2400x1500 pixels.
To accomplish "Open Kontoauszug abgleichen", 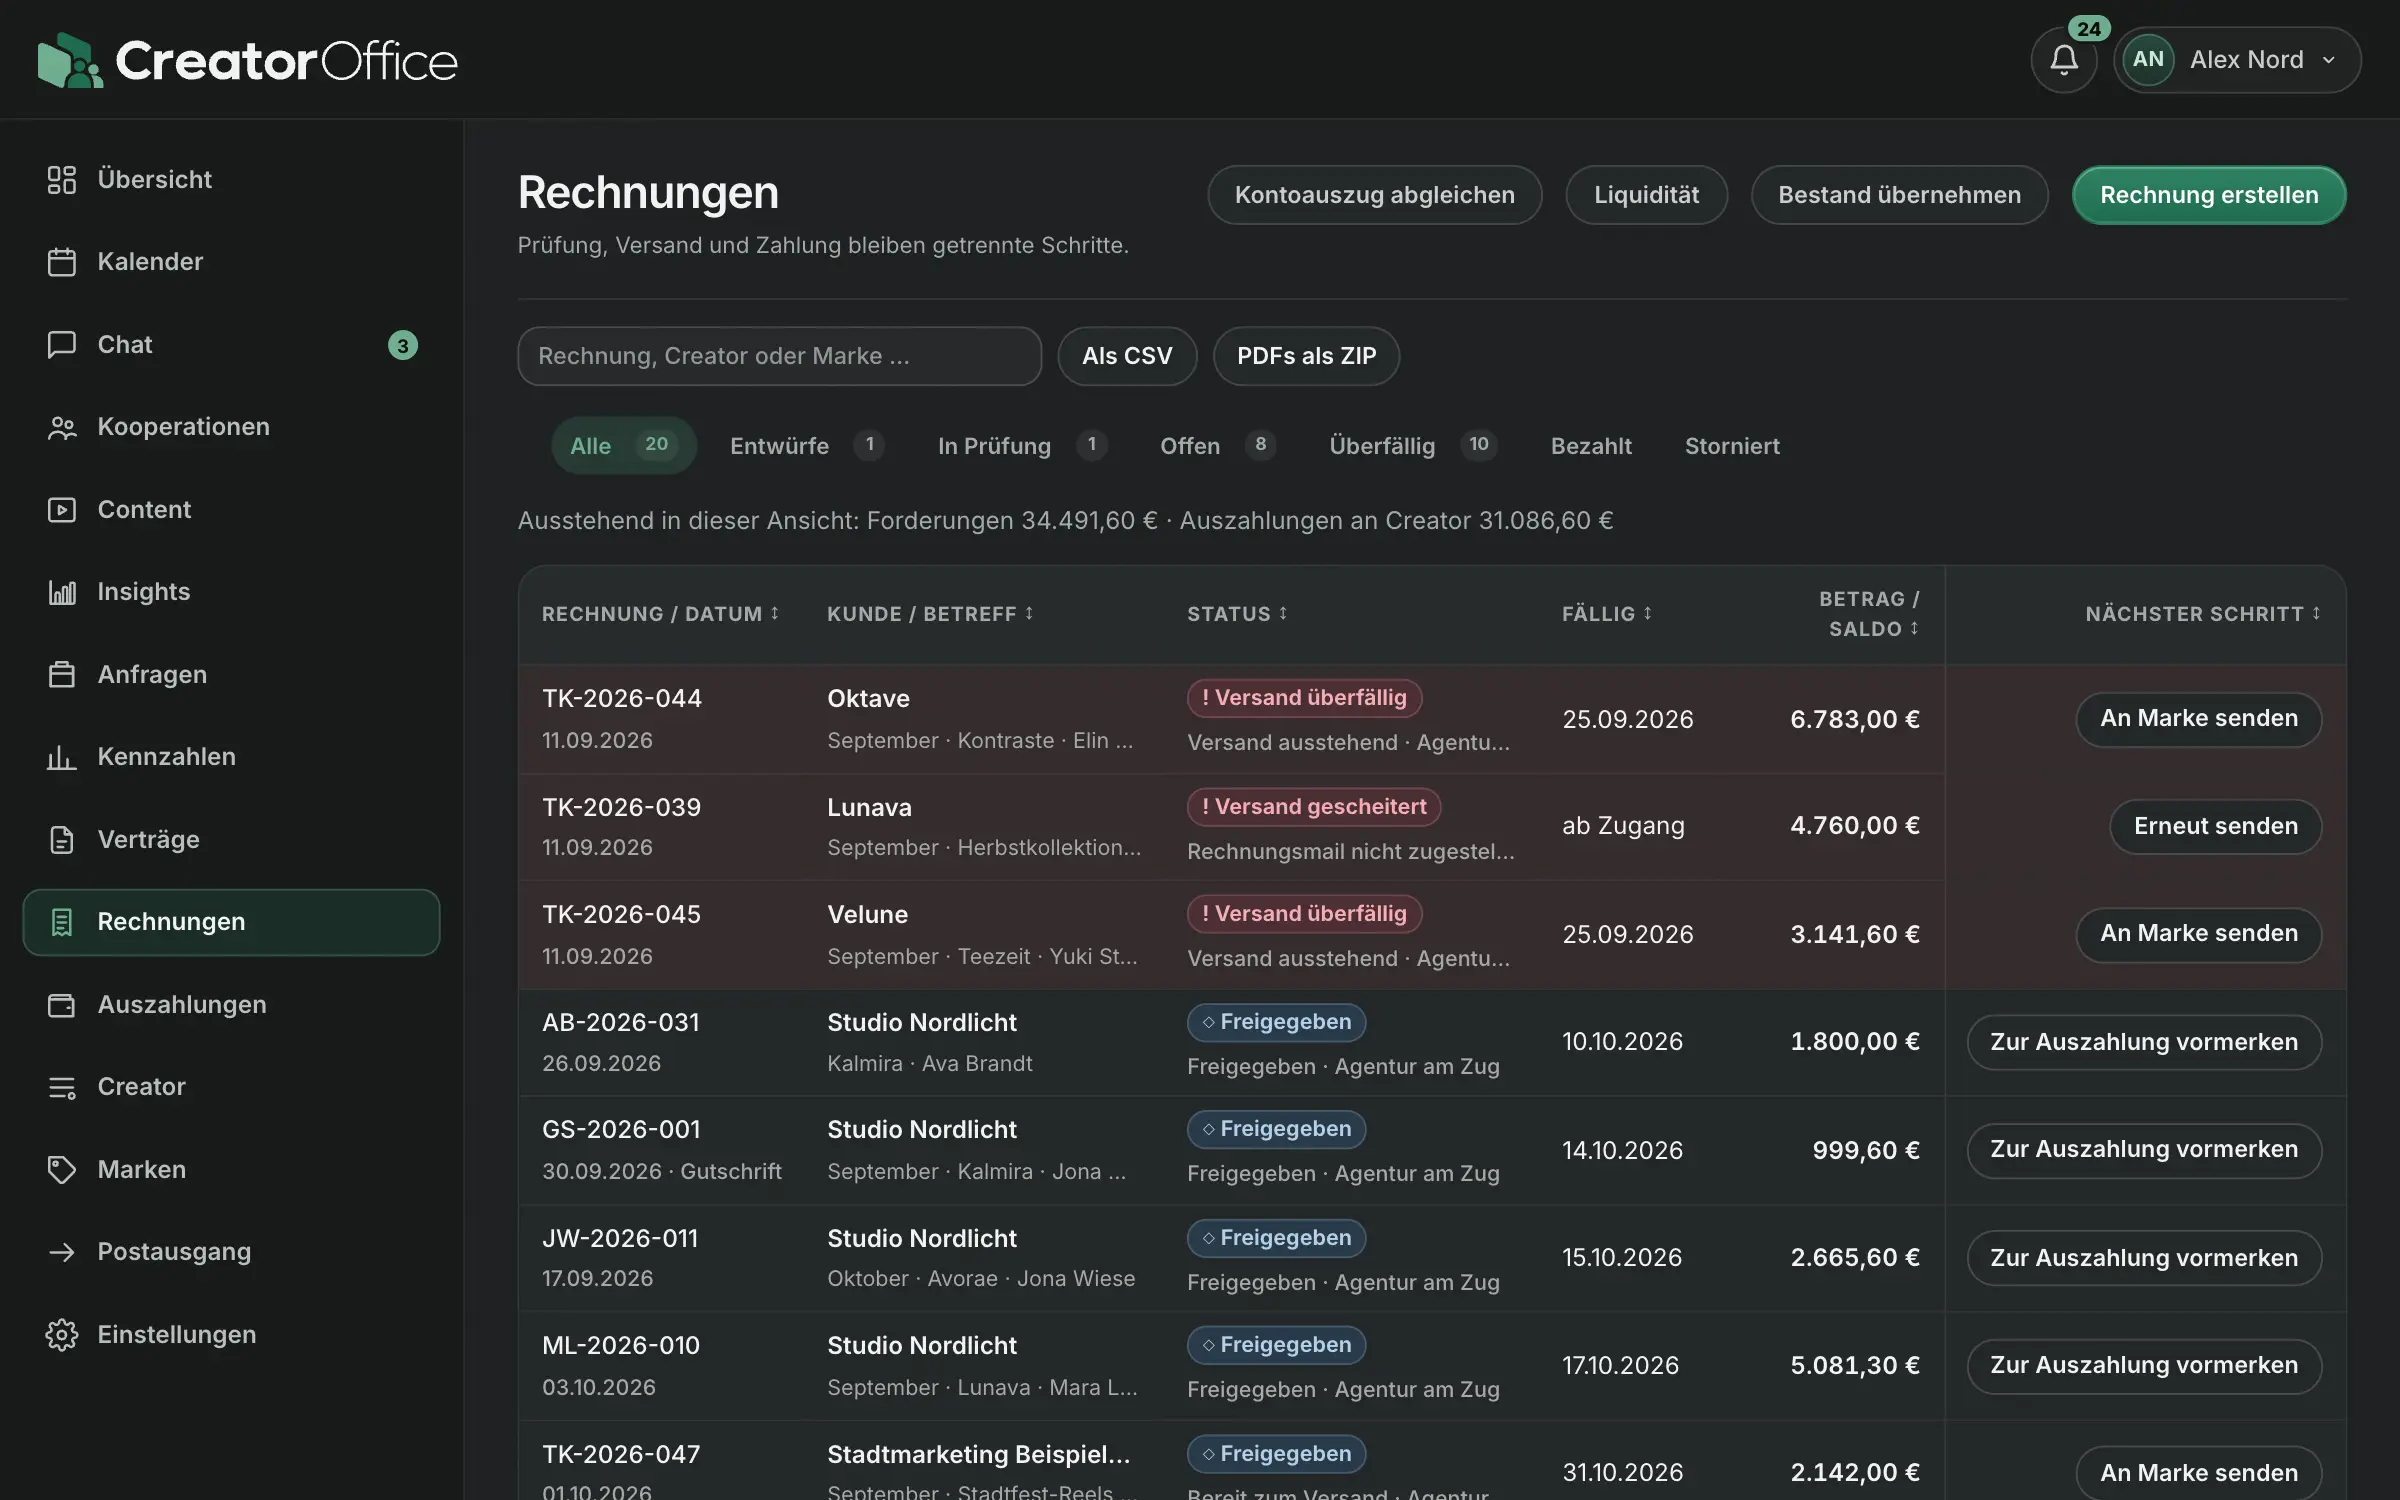I will coord(1374,195).
